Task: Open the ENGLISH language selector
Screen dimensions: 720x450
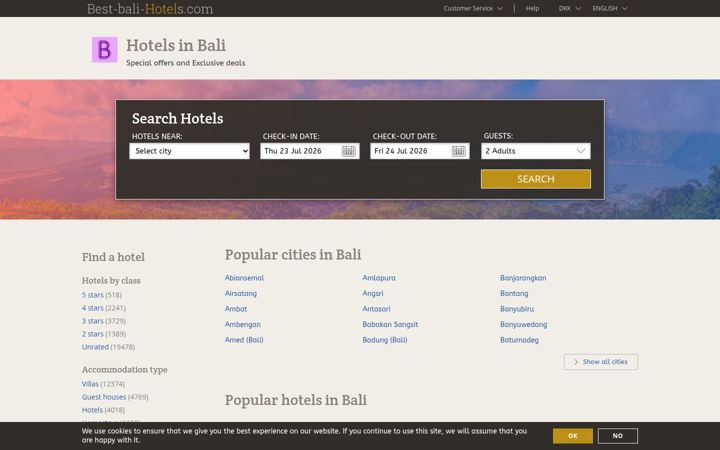Action: [x=610, y=8]
